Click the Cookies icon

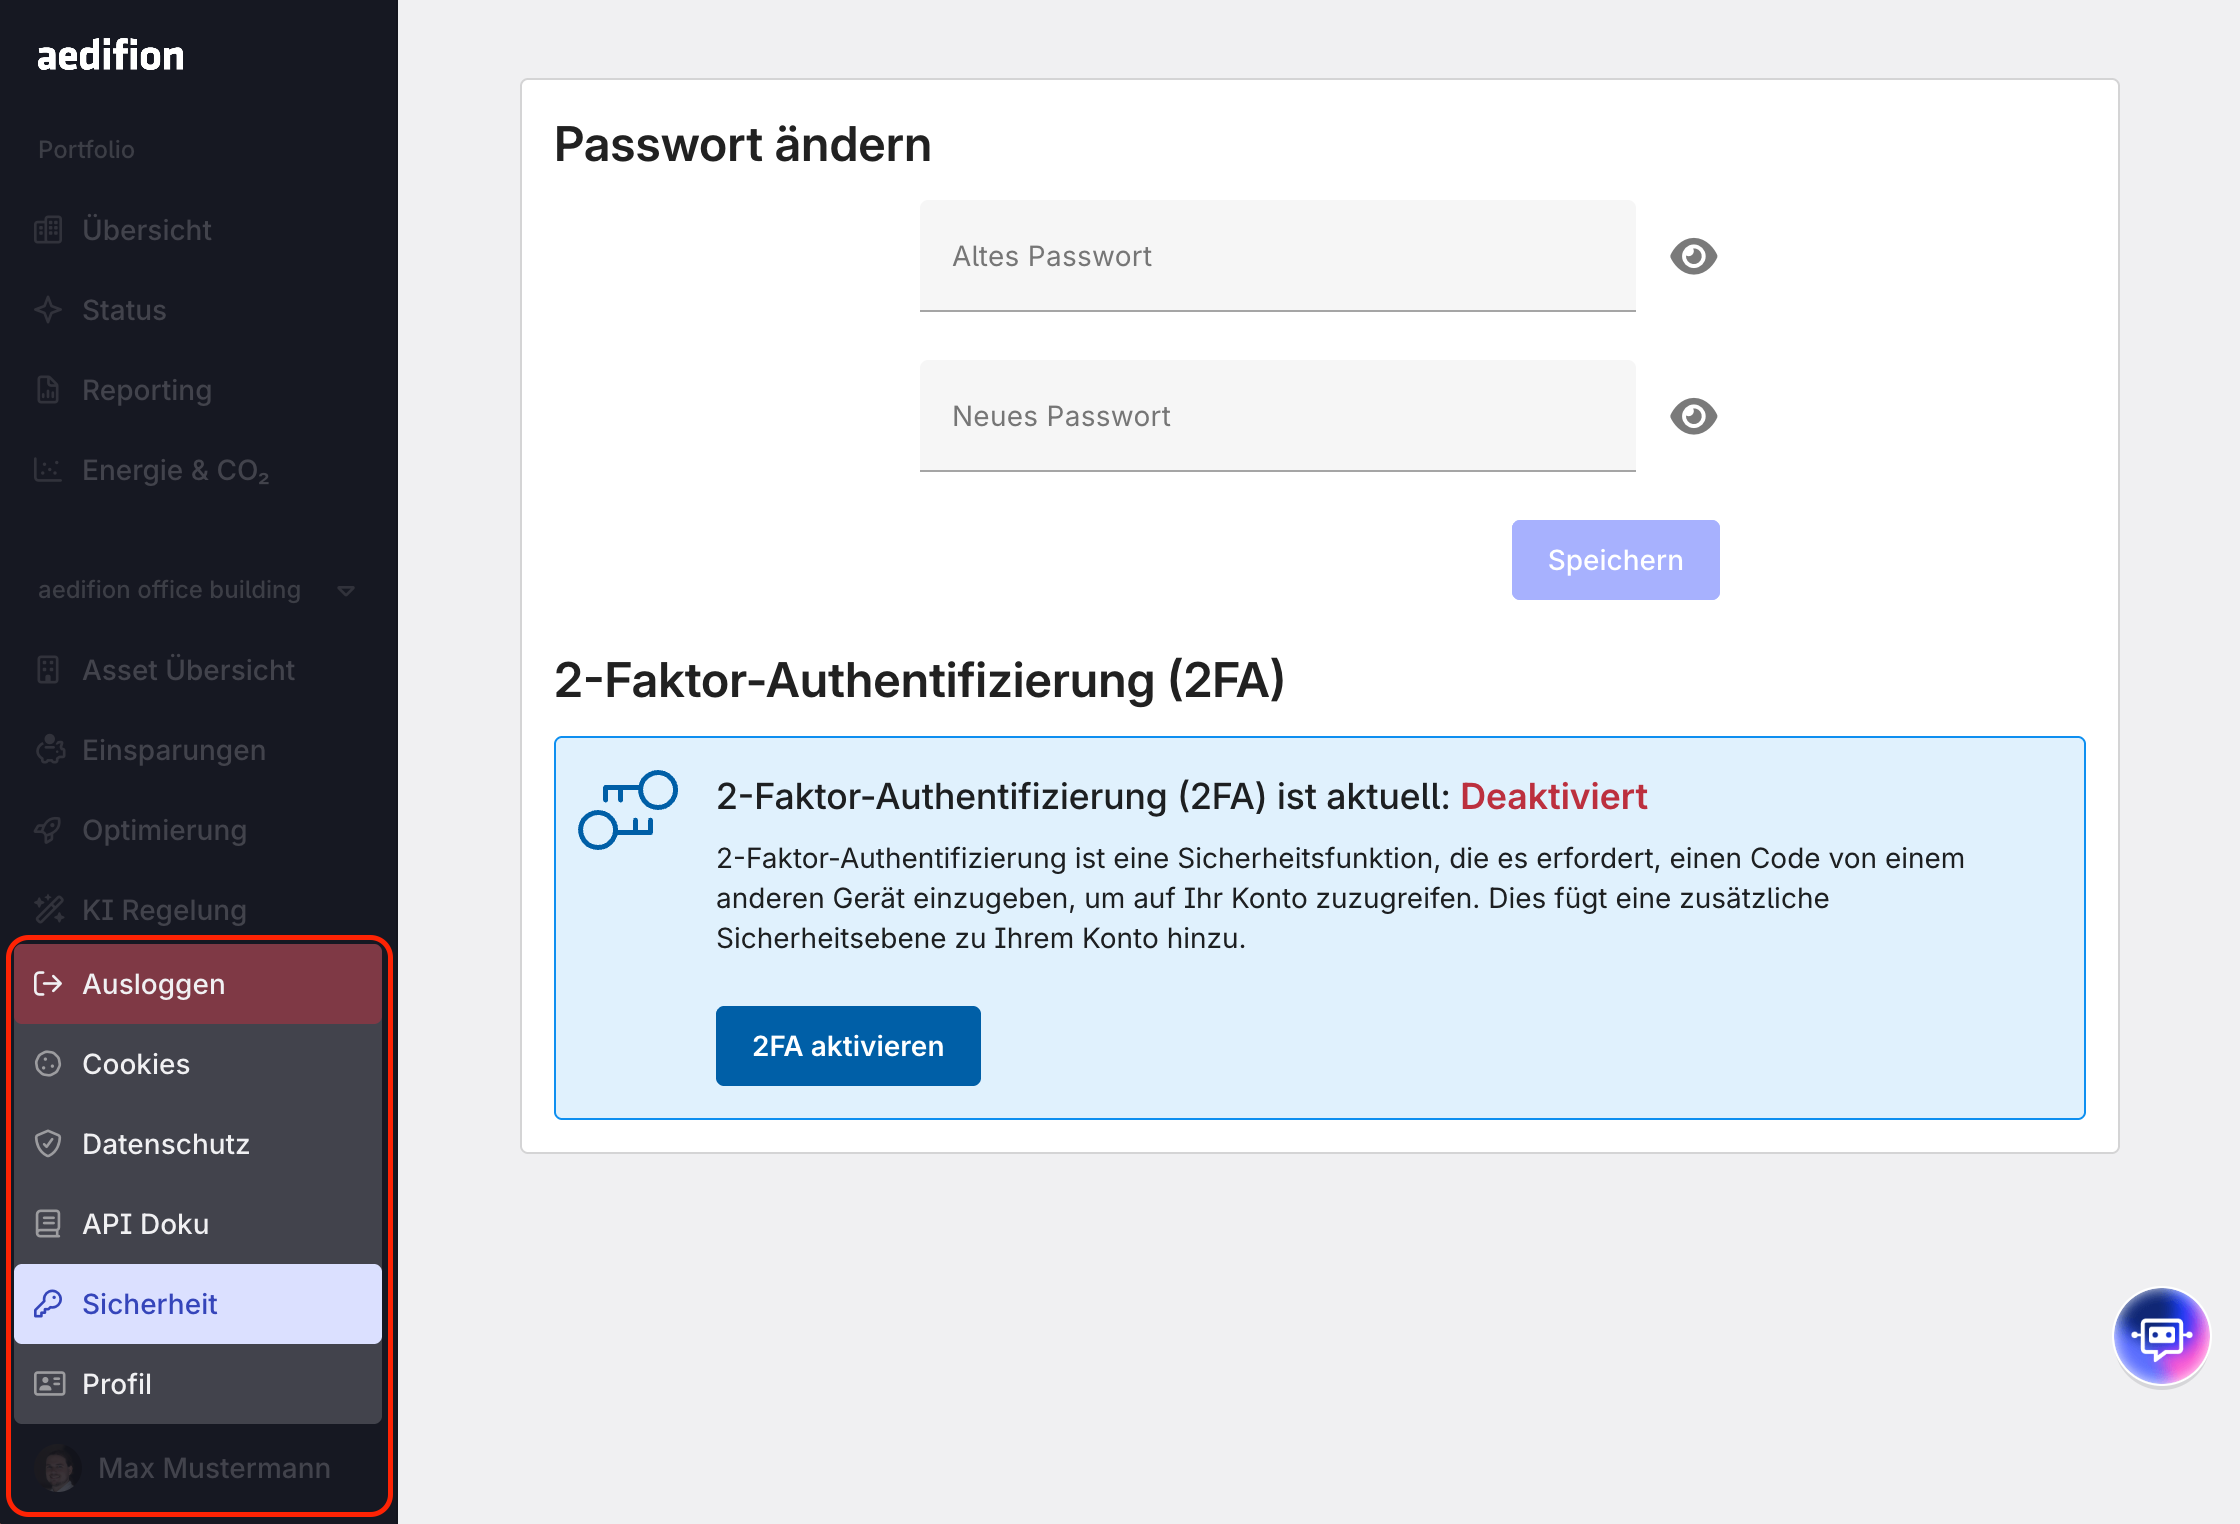pos(48,1064)
